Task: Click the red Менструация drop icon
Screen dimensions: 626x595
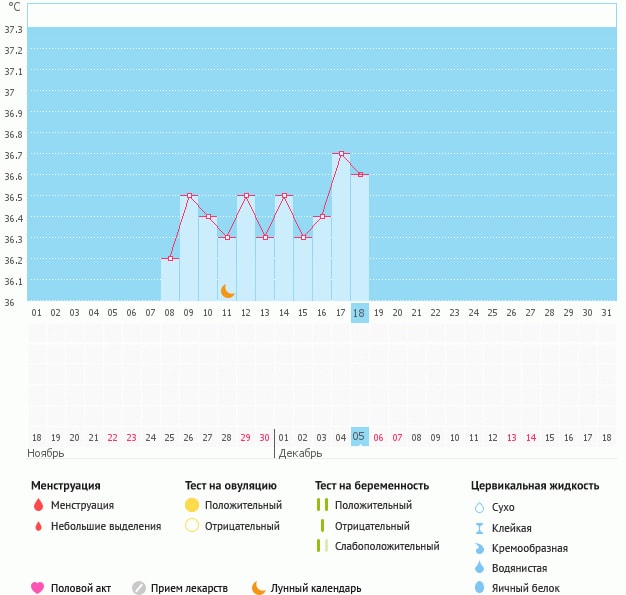Action: 37,506
